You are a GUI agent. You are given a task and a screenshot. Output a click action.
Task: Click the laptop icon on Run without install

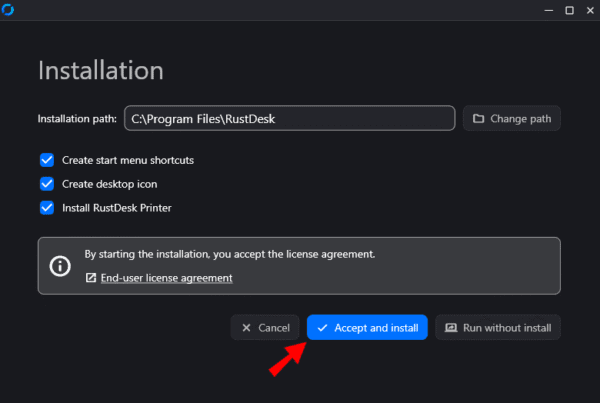click(x=451, y=328)
